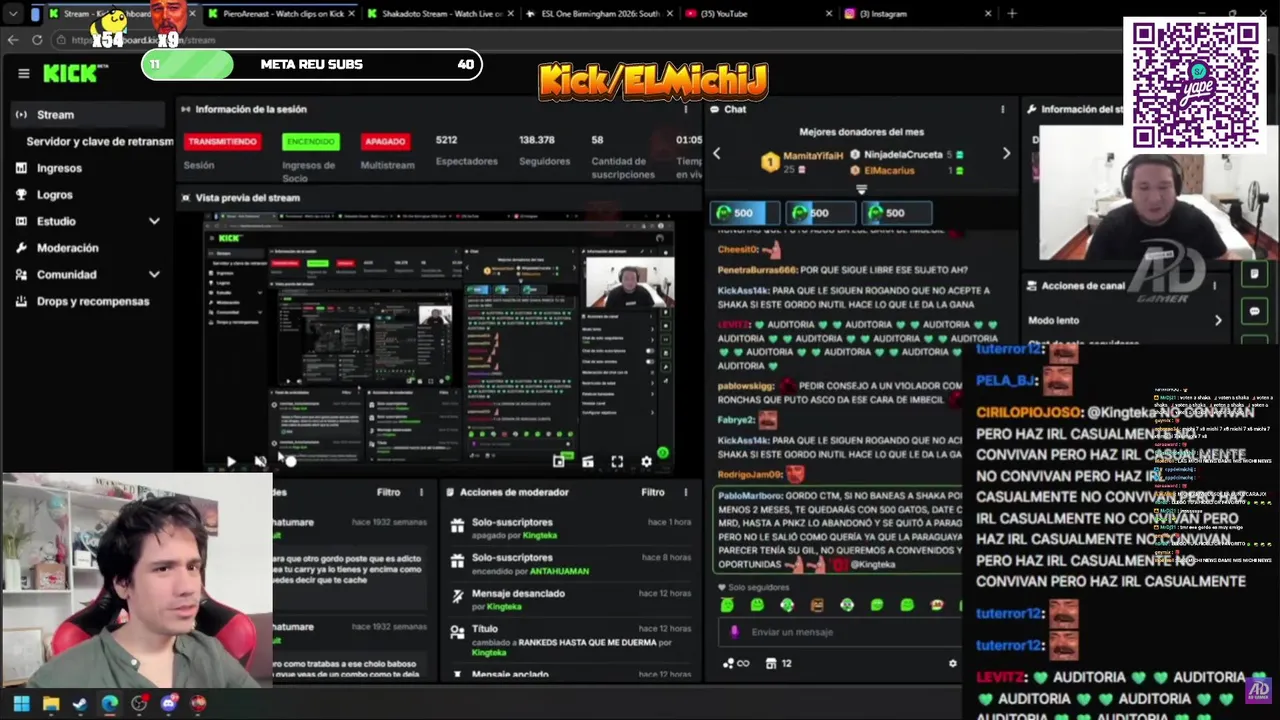
Task: Open the Moderación sidebar section
Action: 68,248
